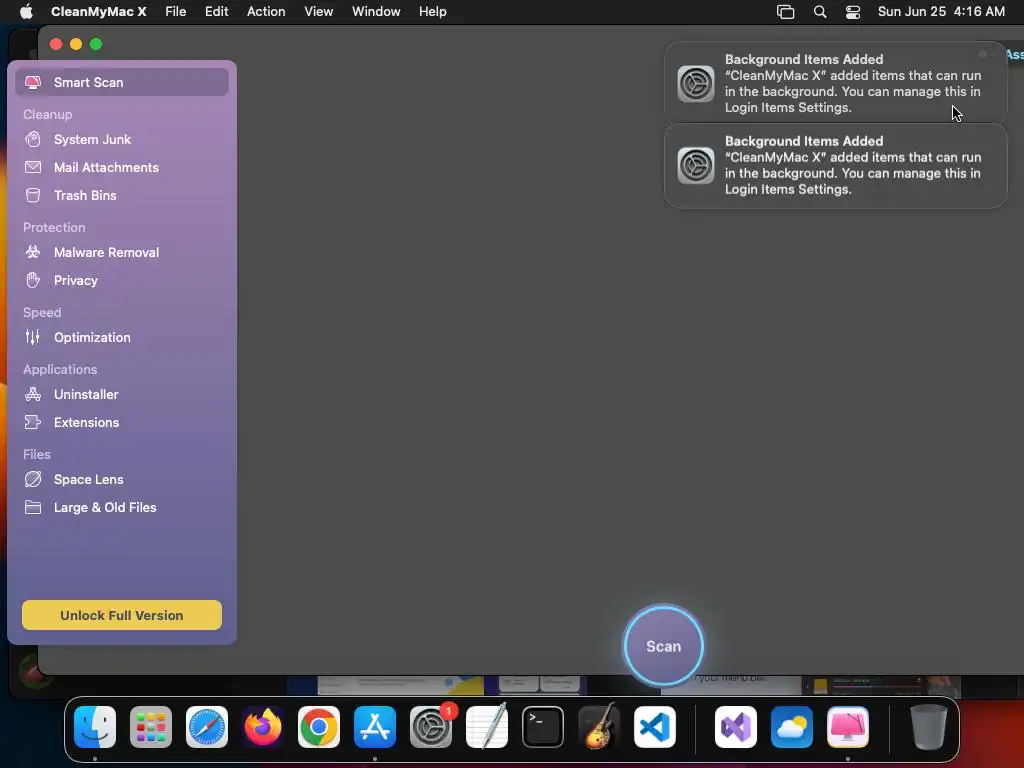Open the Edit menu
Viewport: 1024px width, 768px height.
pyautogui.click(x=216, y=12)
